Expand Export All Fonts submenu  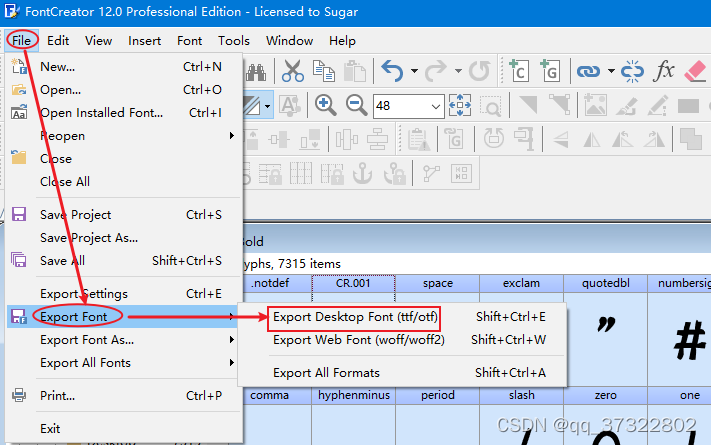point(124,363)
